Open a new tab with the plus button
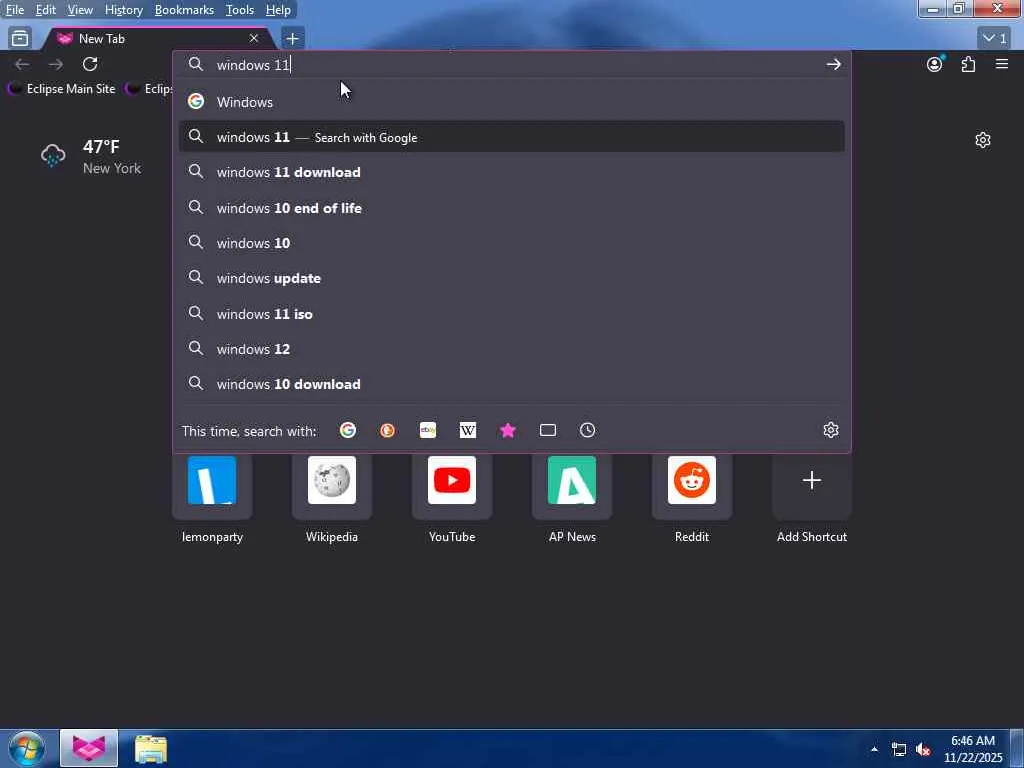This screenshot has width=1024, height=768. (292, 39)
